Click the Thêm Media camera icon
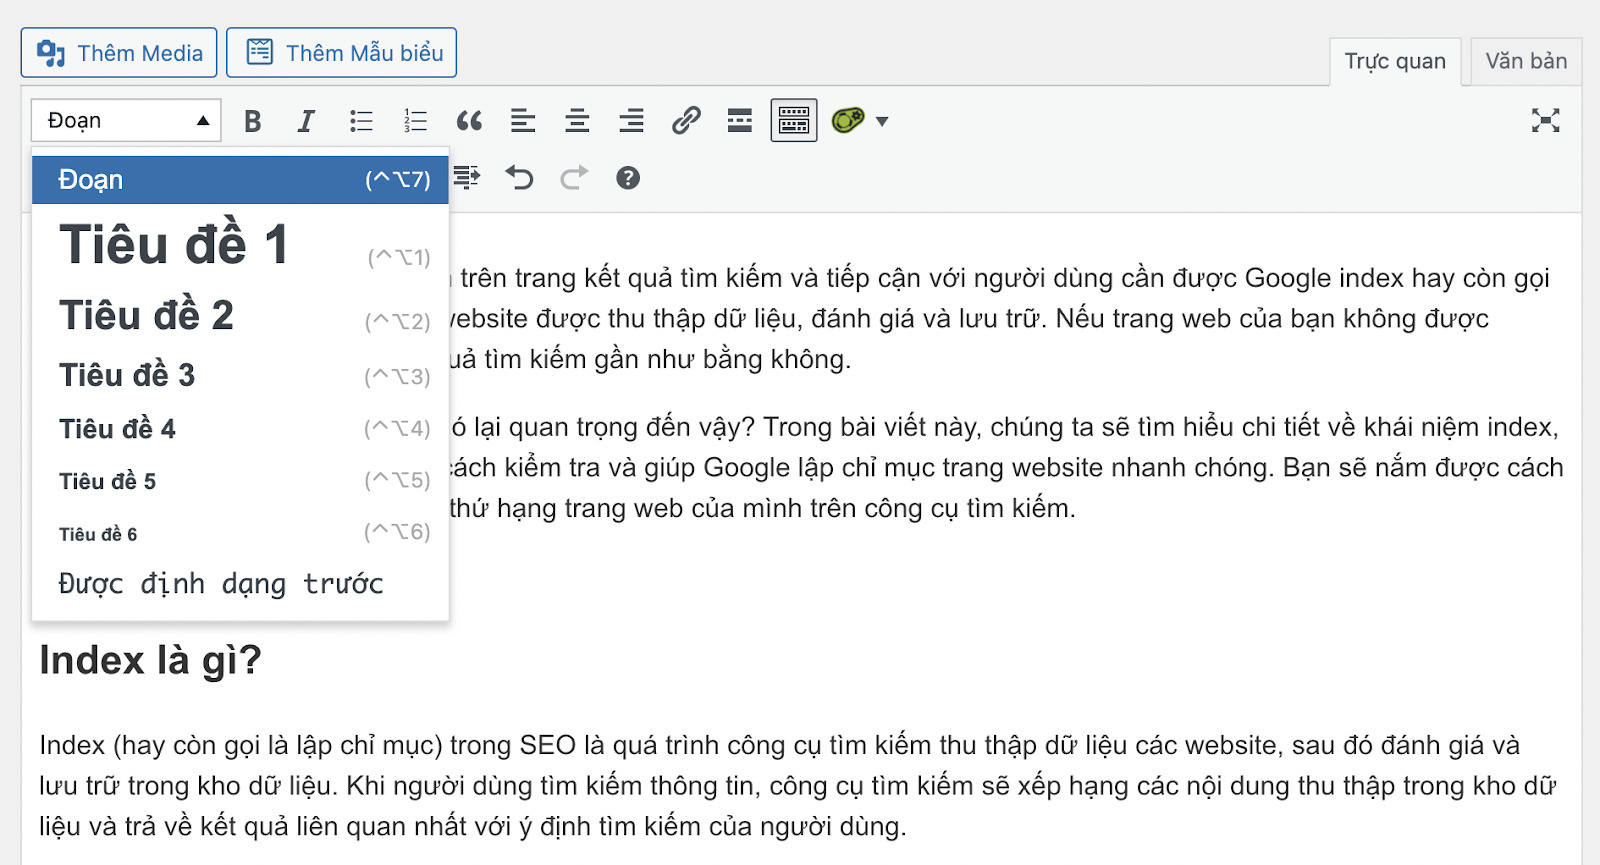The image size is (1600, 865). 50,53
